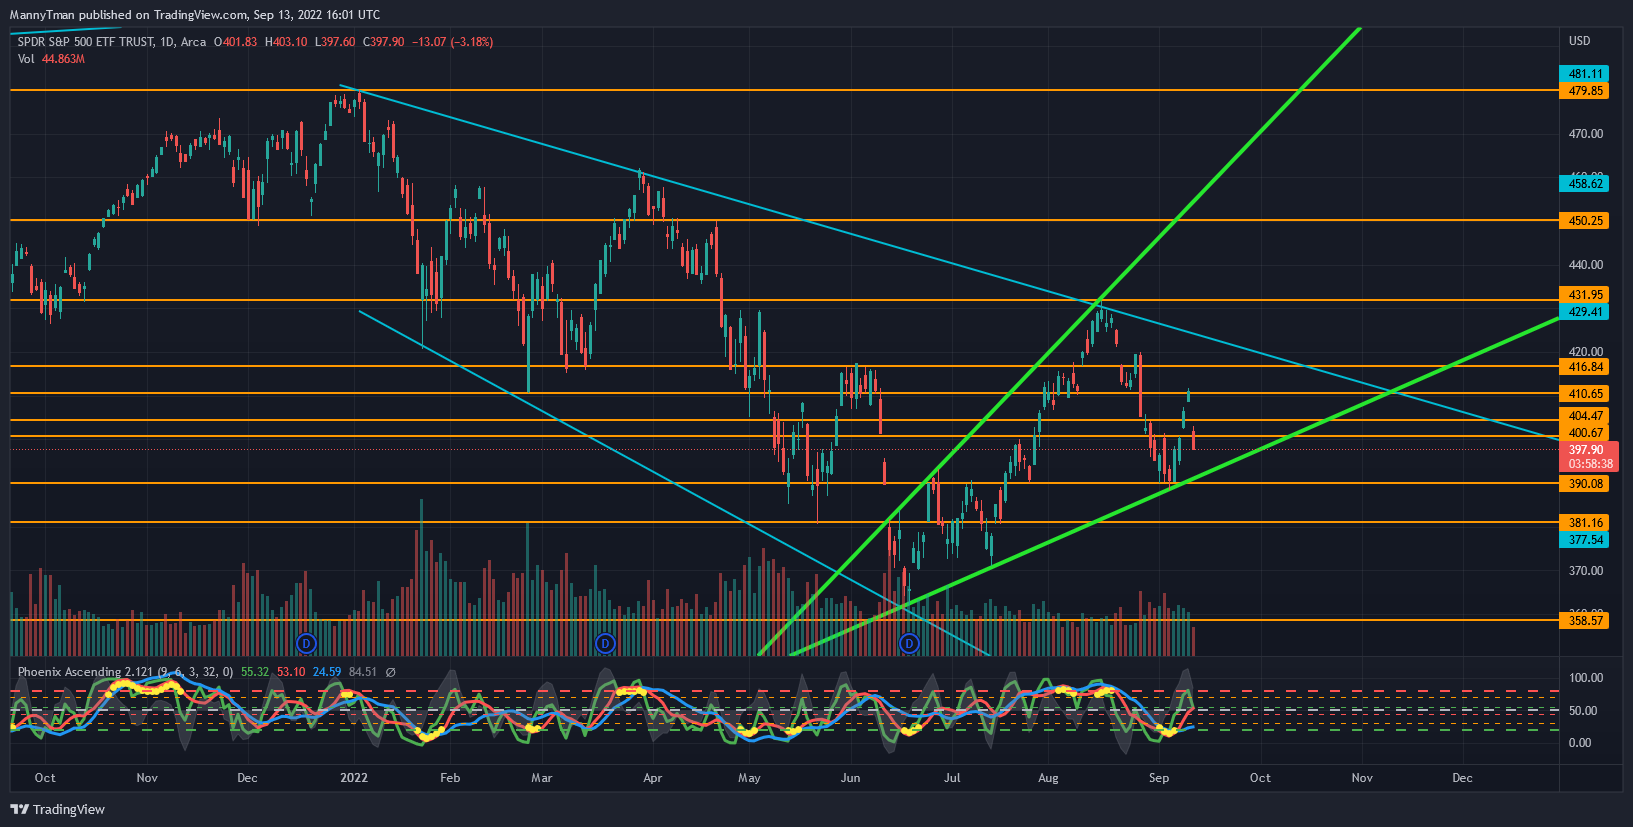Viewport: 1633px width, 827px height.
Task: Click the dividend D marker near March
Action: pos(604,642)
